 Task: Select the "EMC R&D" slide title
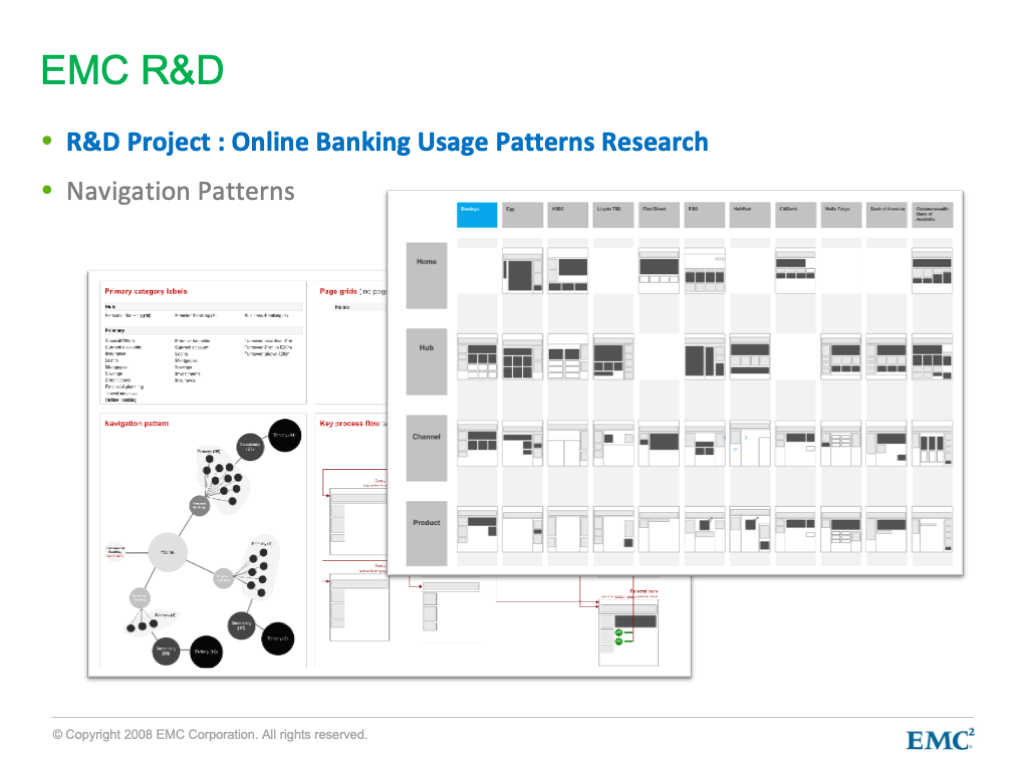[x=133, y=70]
